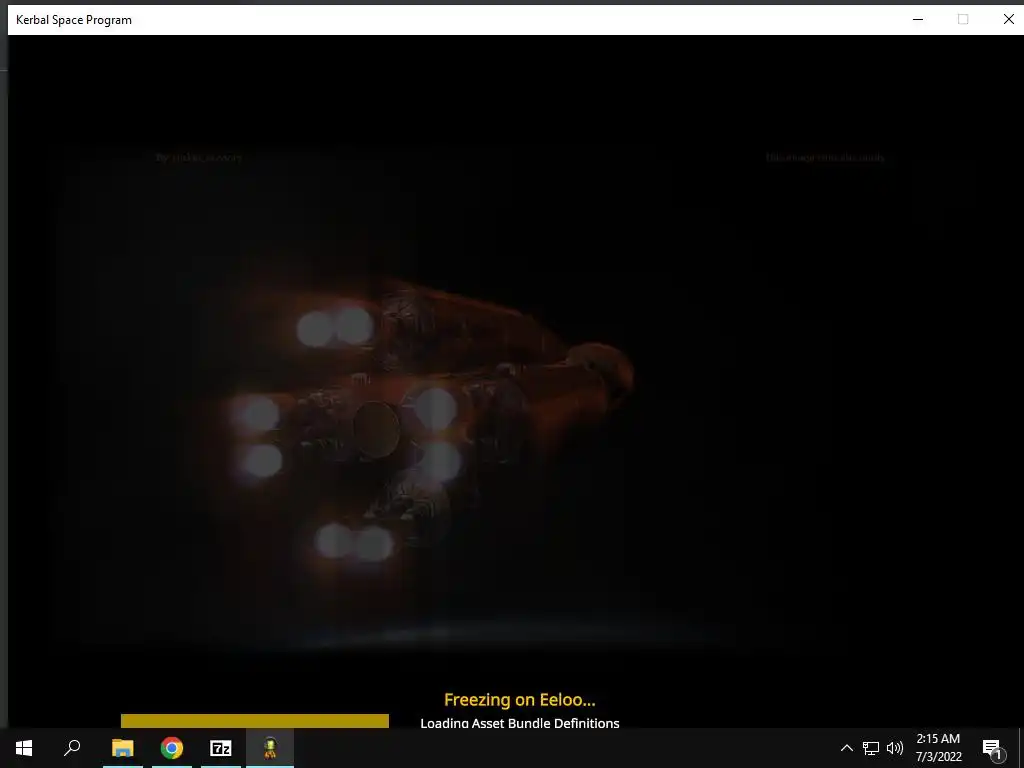Click 'Loading Asset Bundle Definitions' status text
Image resolution: width=1024 pixels, height=768 pixels.
(x=520, y=723)
